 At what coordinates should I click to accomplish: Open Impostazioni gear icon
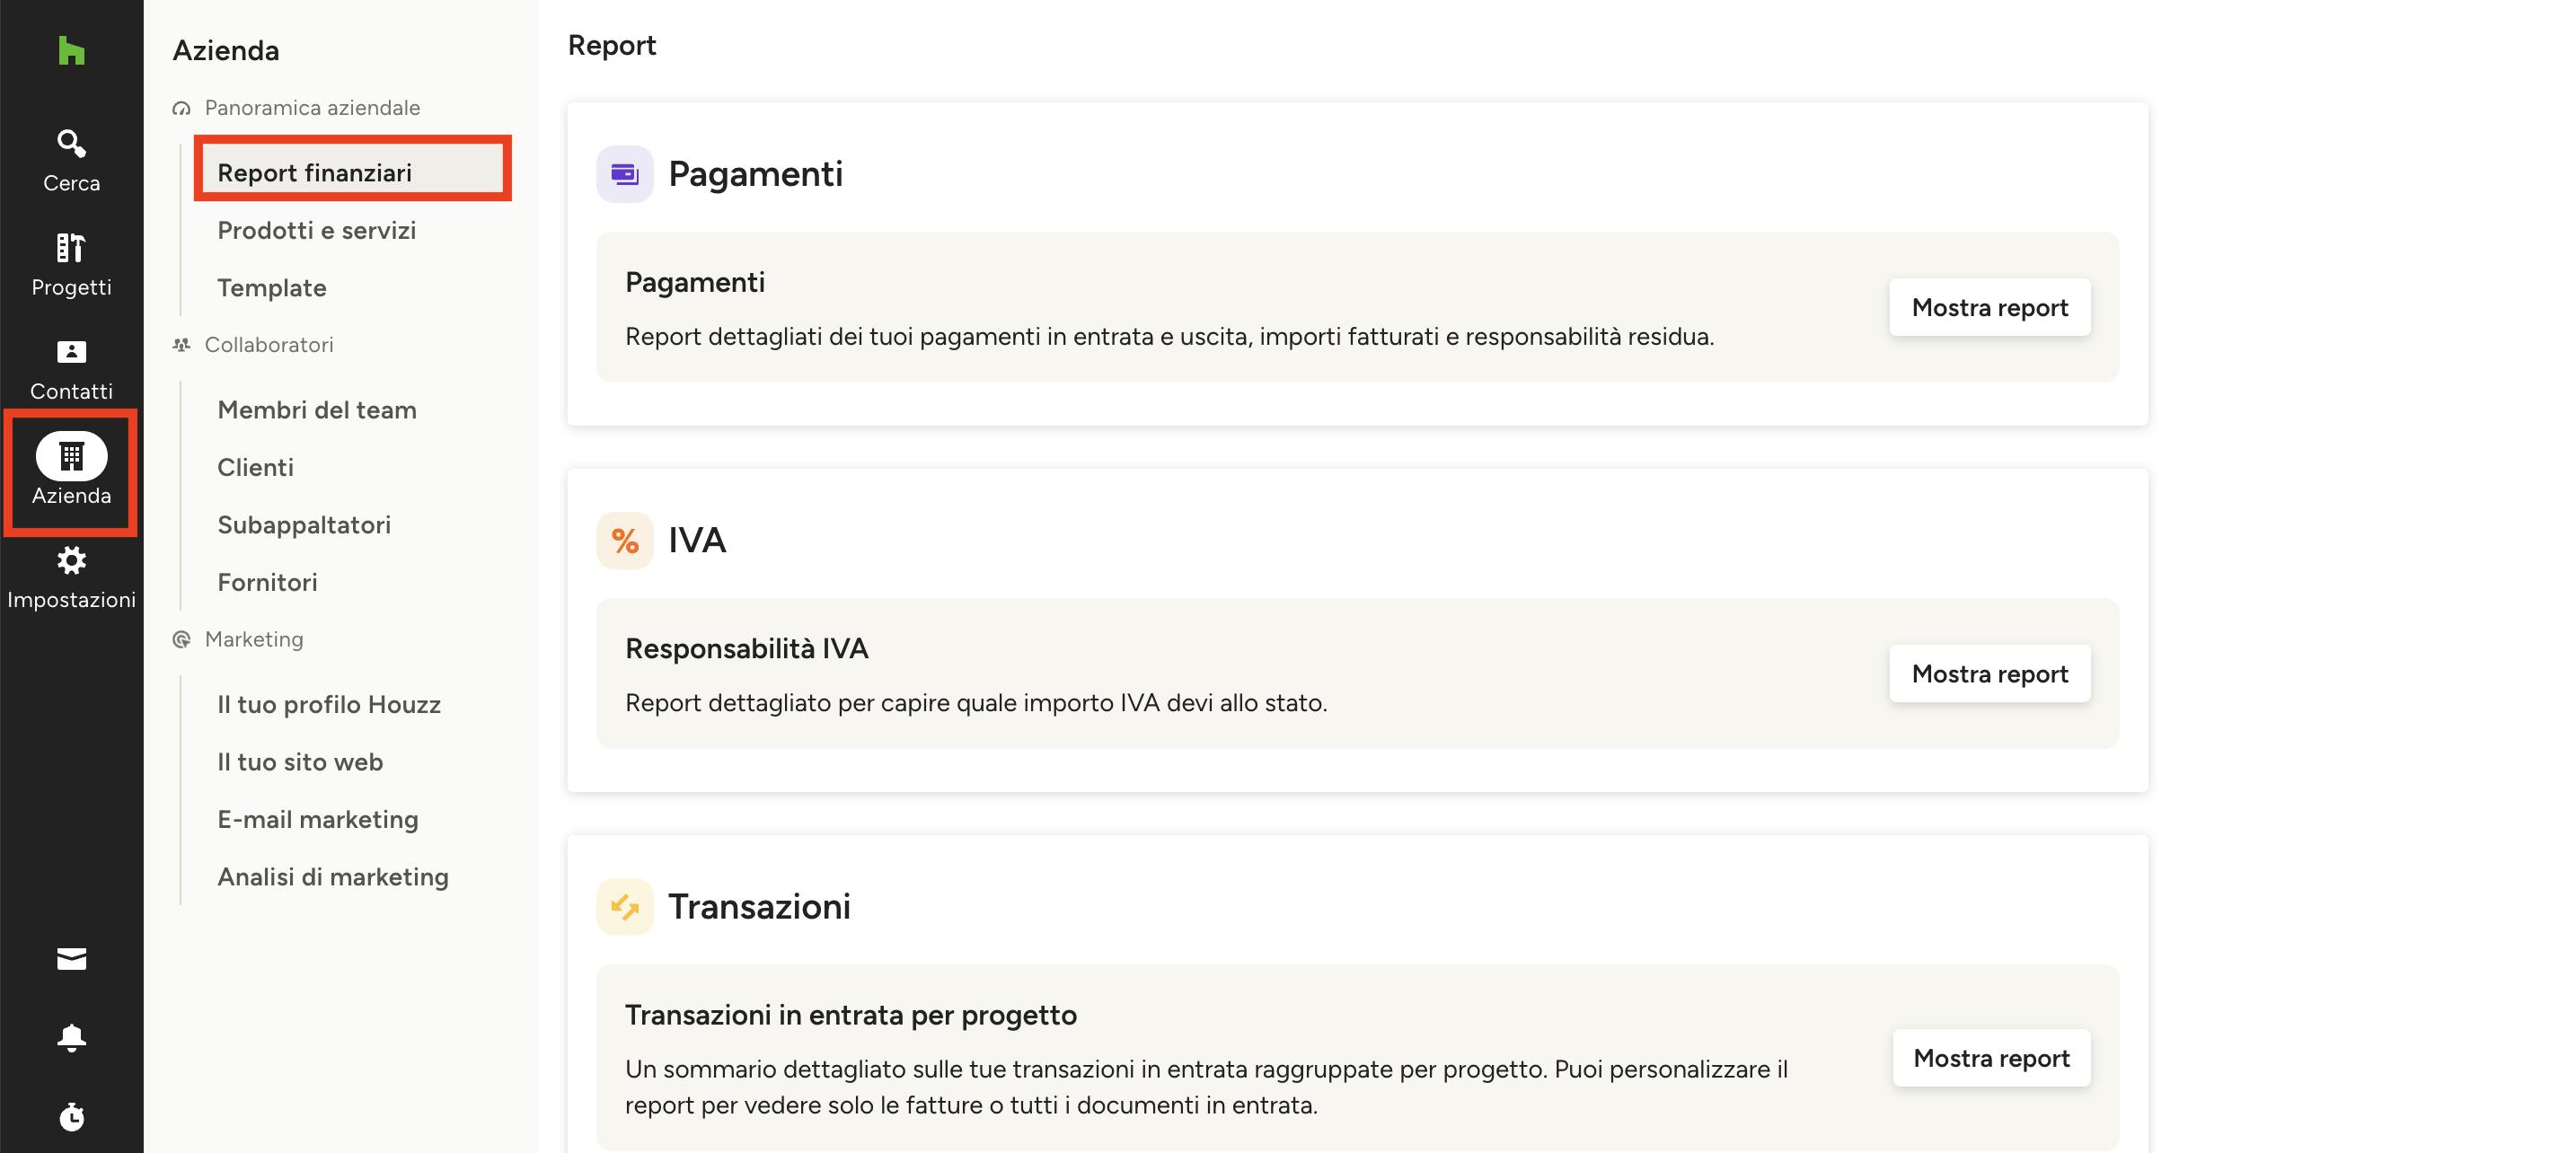pos(71,560)
